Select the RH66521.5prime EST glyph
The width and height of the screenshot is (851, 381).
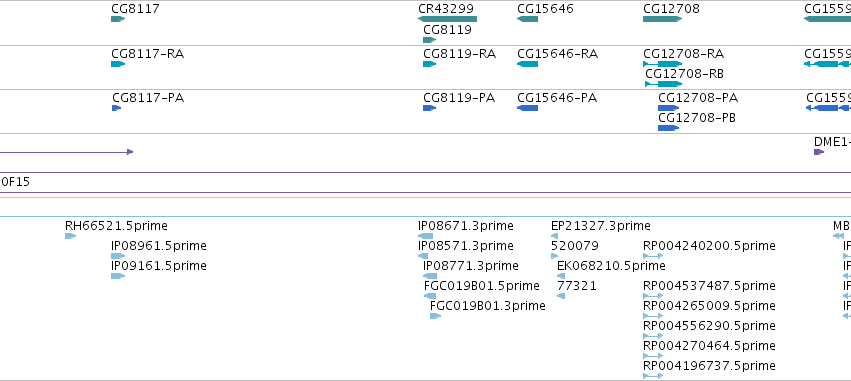70,236
